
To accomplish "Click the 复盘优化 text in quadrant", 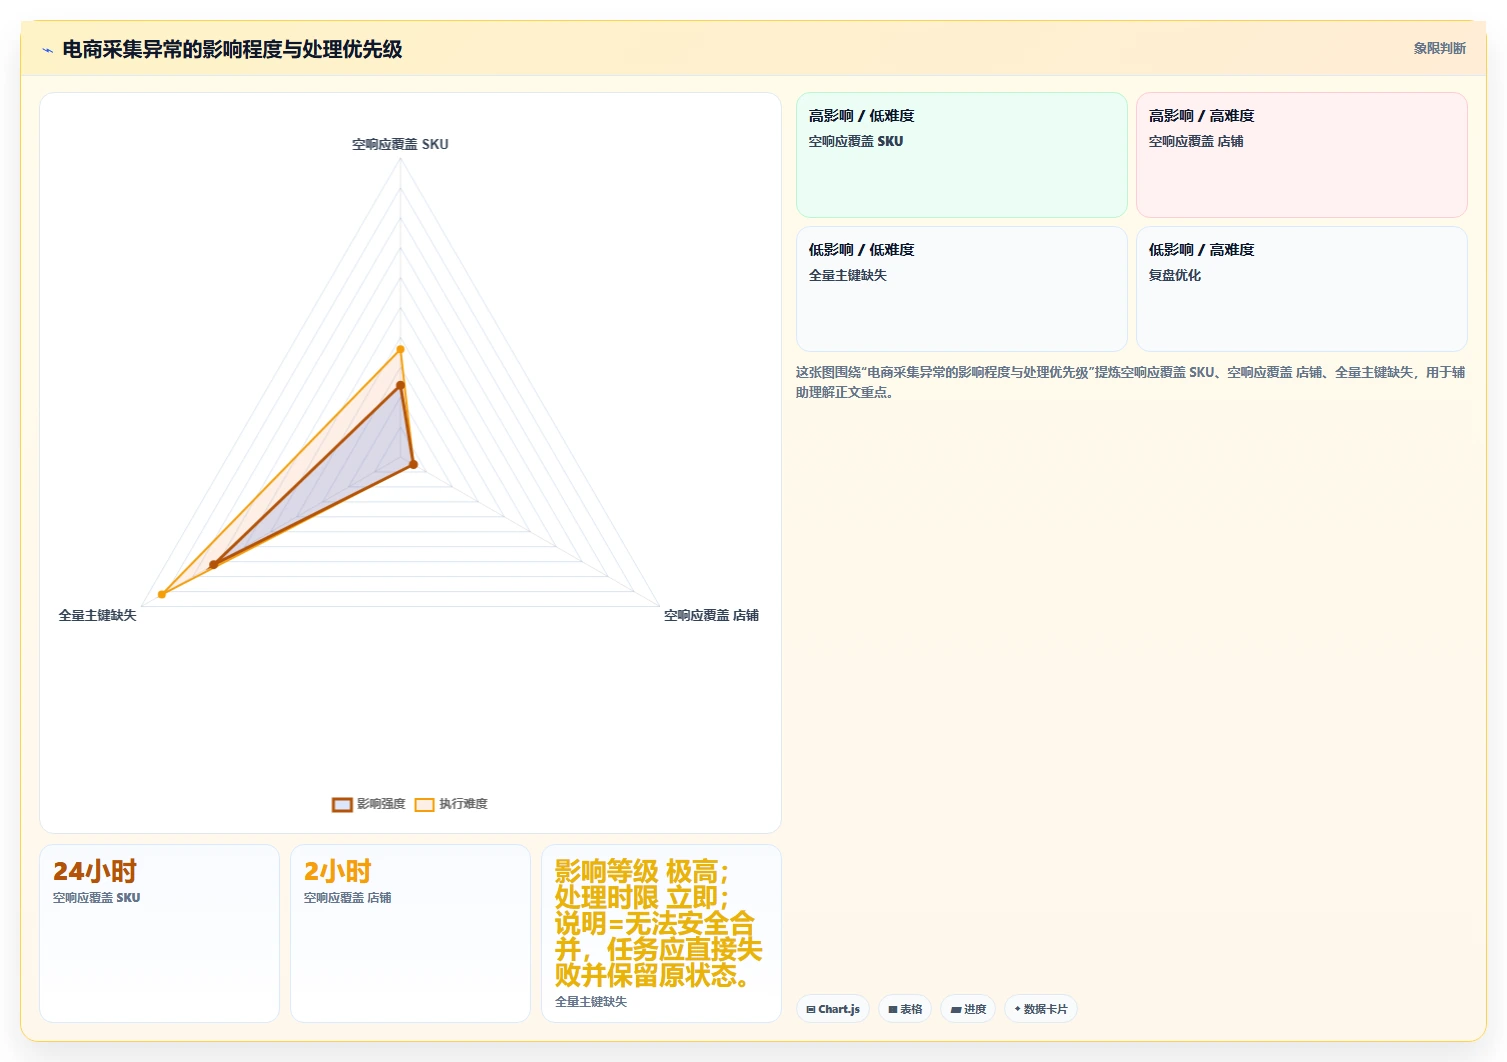I will (1175, 275).
